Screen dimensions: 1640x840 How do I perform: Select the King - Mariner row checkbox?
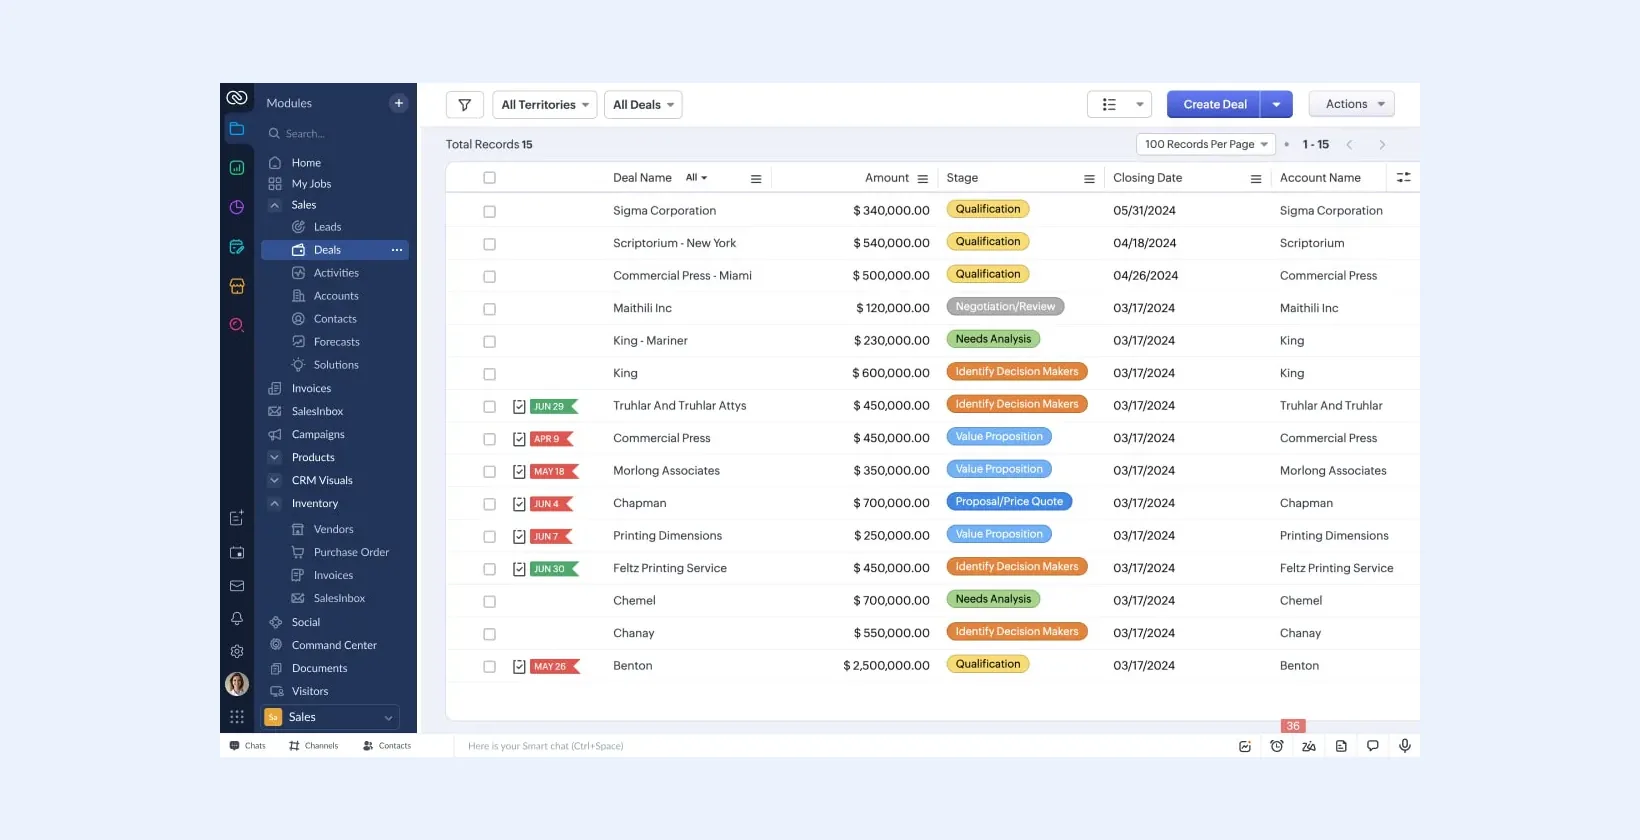coord(489,342)
